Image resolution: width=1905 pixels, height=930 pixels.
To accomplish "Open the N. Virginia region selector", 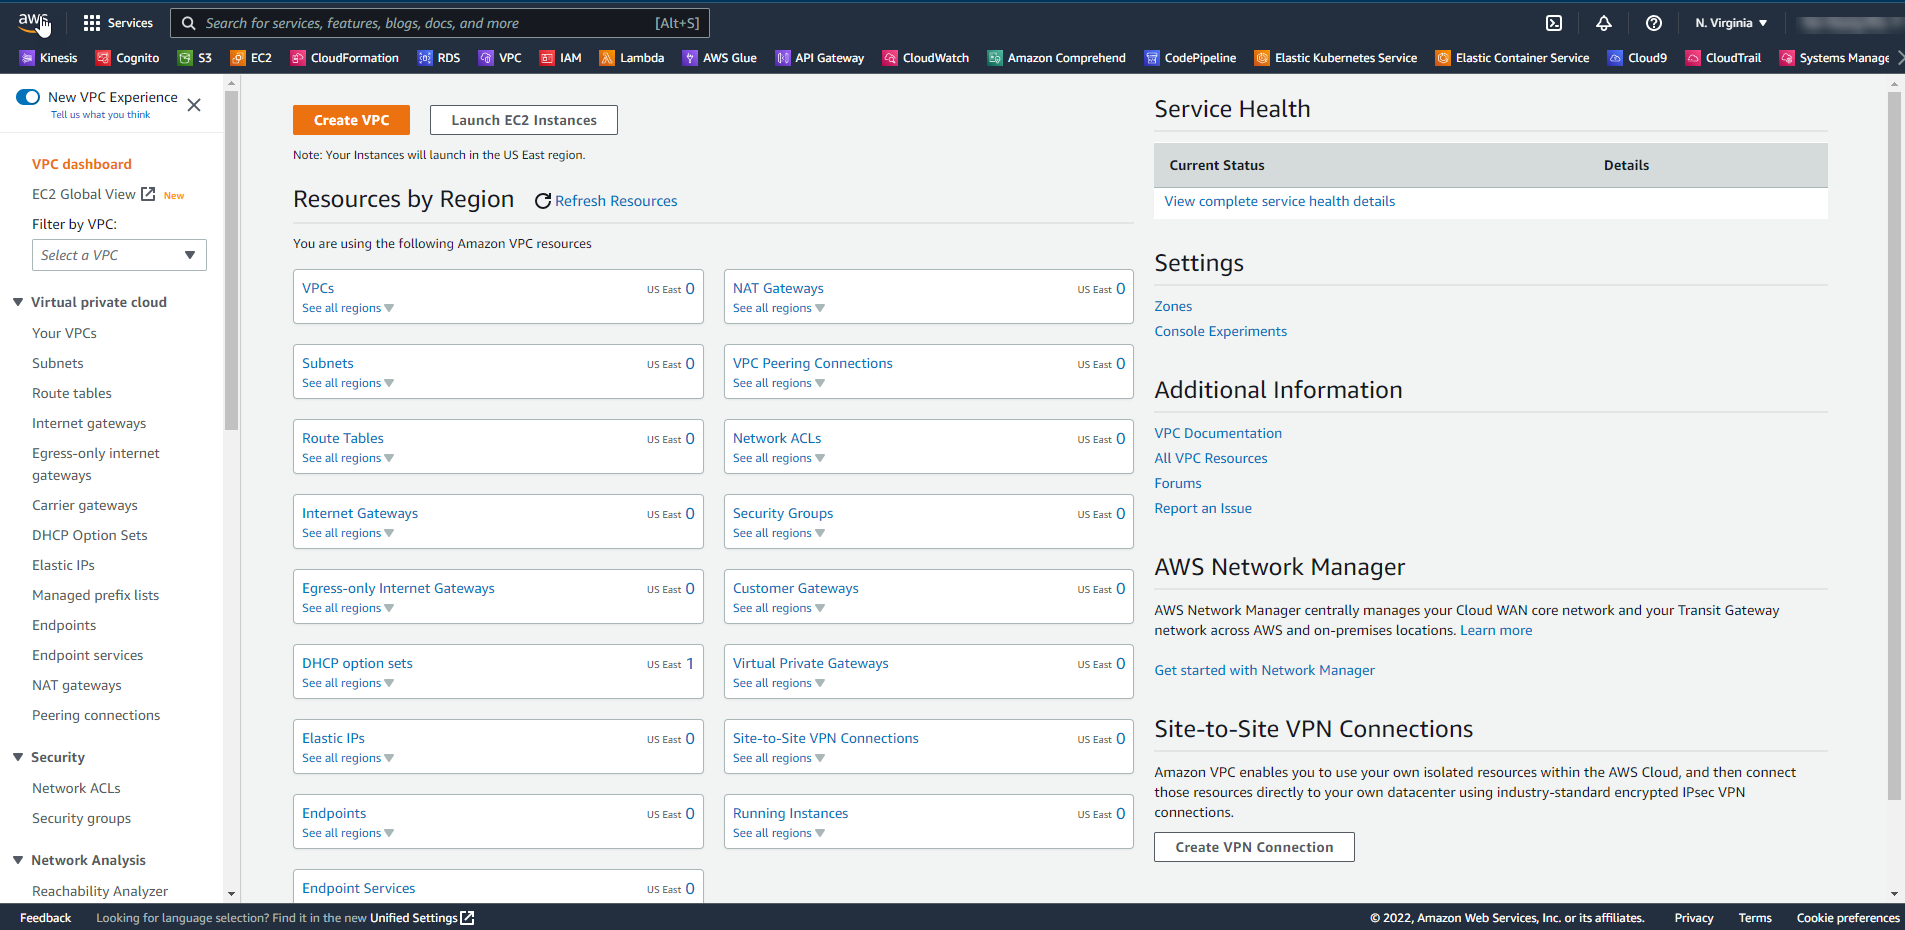I will tap(1730, 22).
